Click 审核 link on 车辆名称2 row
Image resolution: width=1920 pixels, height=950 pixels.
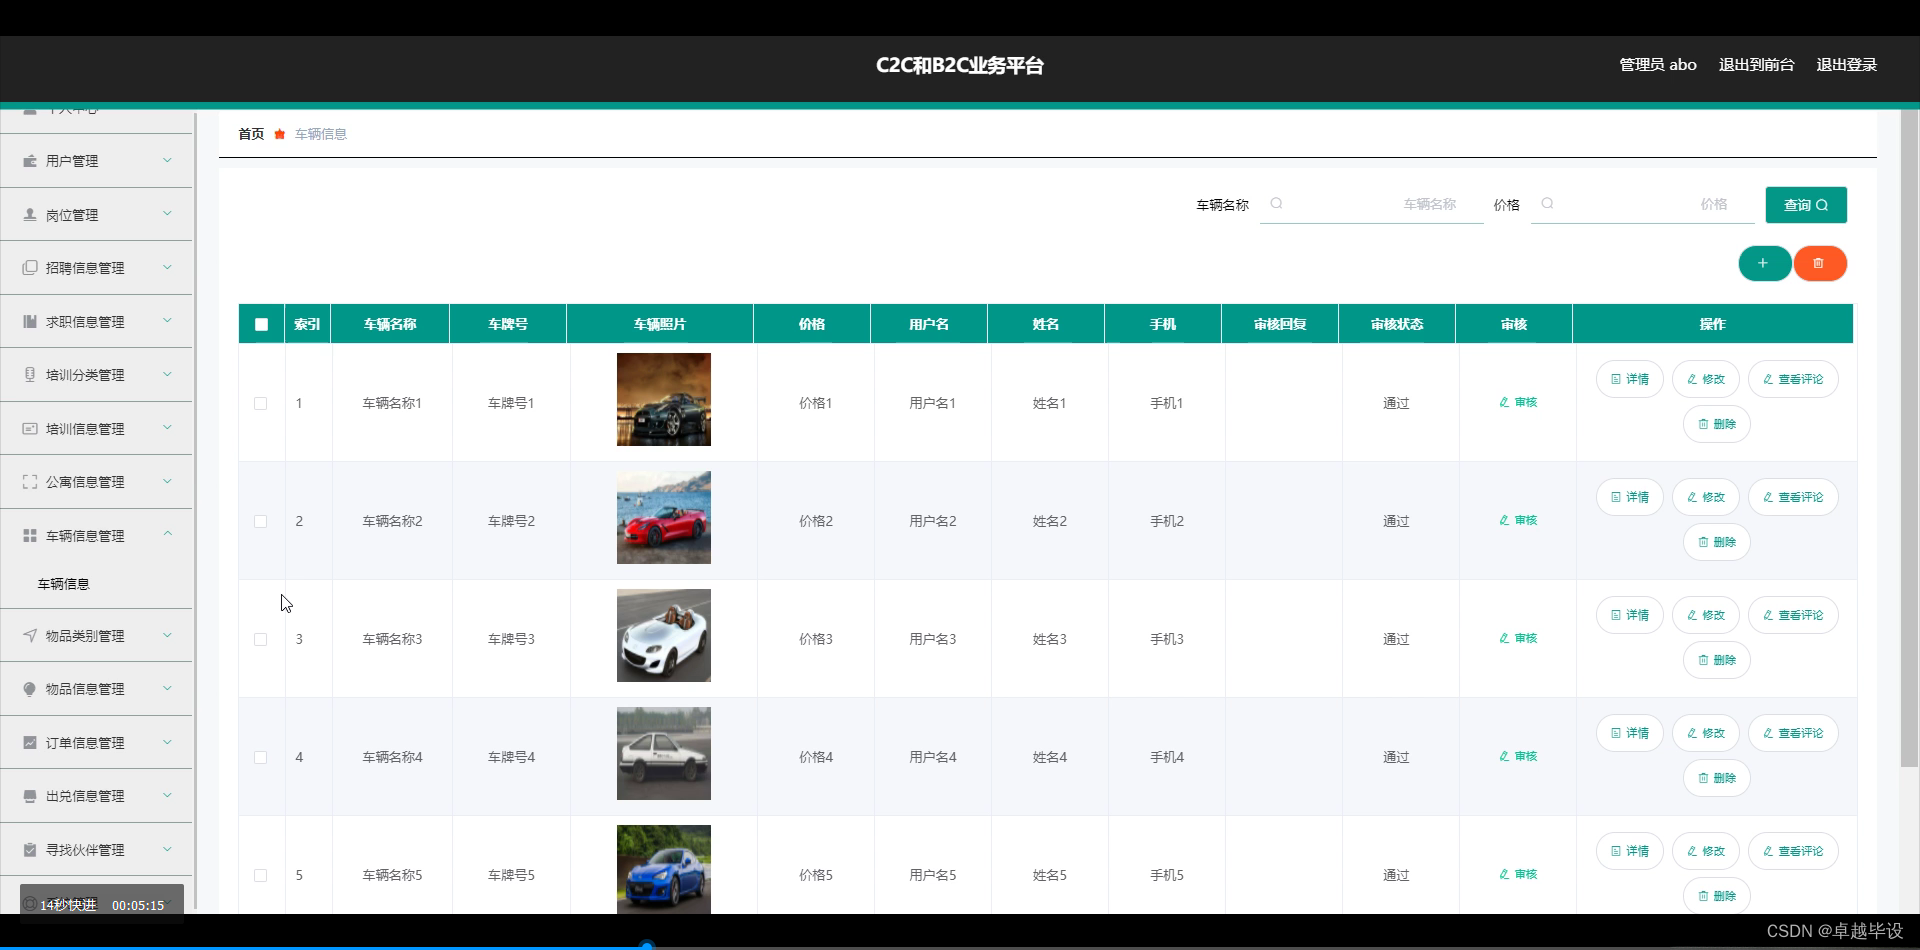[1517, 520]
